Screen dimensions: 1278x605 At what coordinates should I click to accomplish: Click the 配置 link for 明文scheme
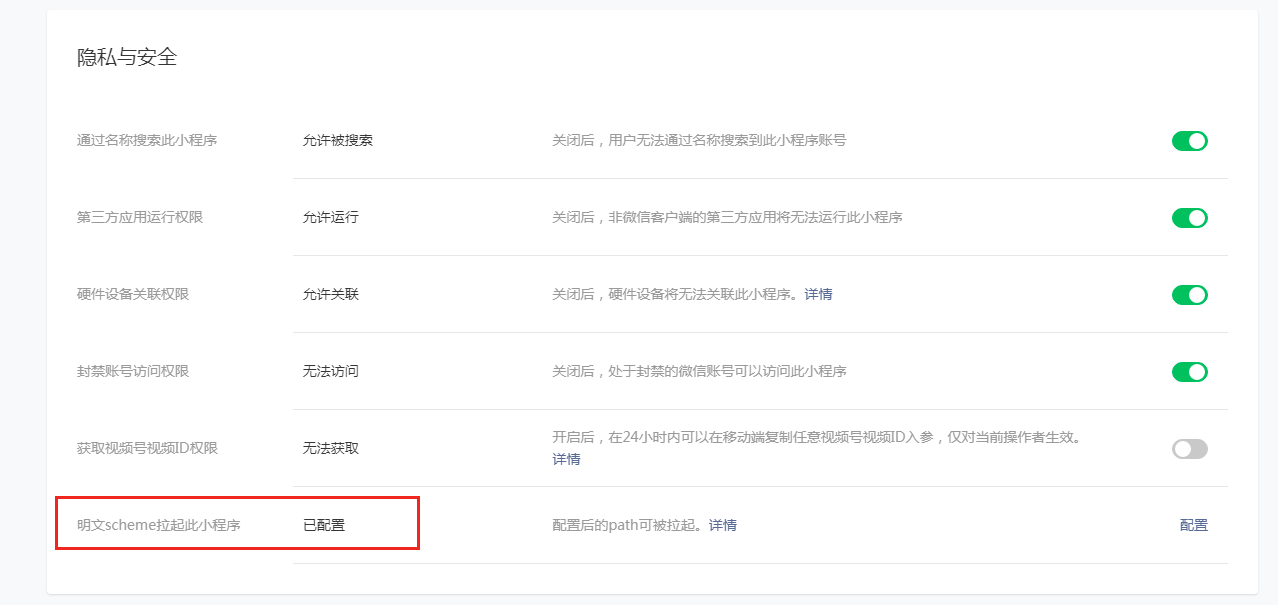[x=1193, y=525]
